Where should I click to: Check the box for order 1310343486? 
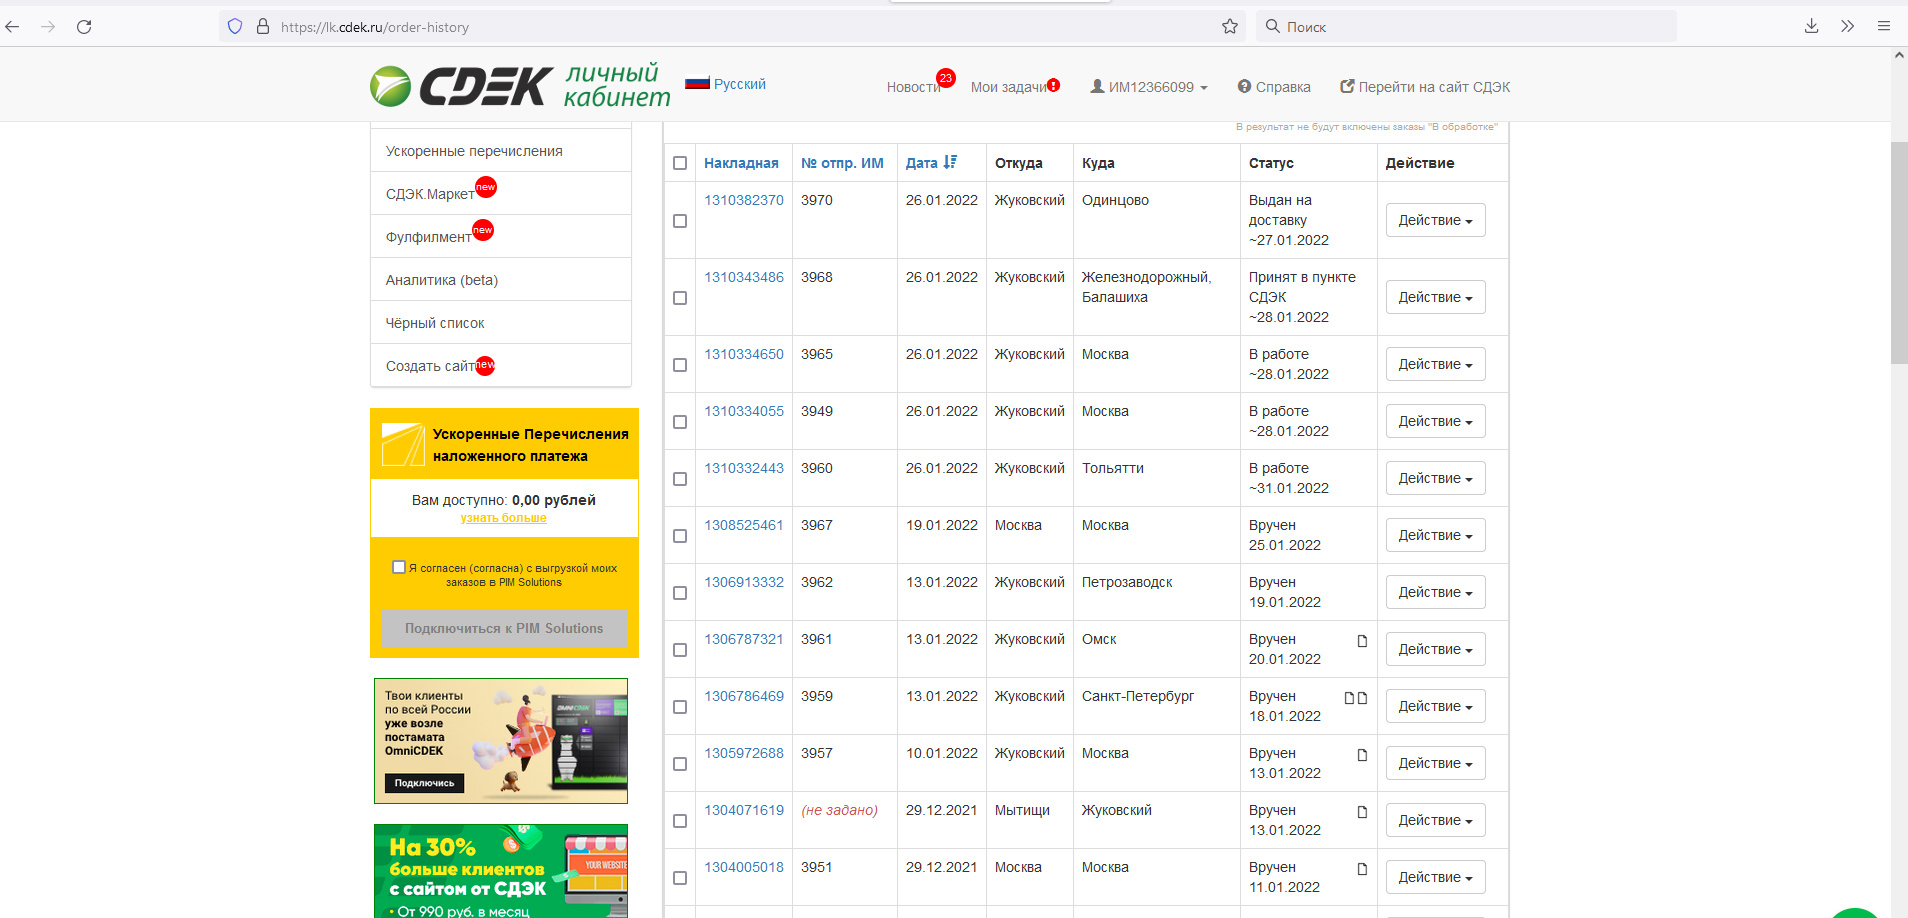[x=680, y=298]
